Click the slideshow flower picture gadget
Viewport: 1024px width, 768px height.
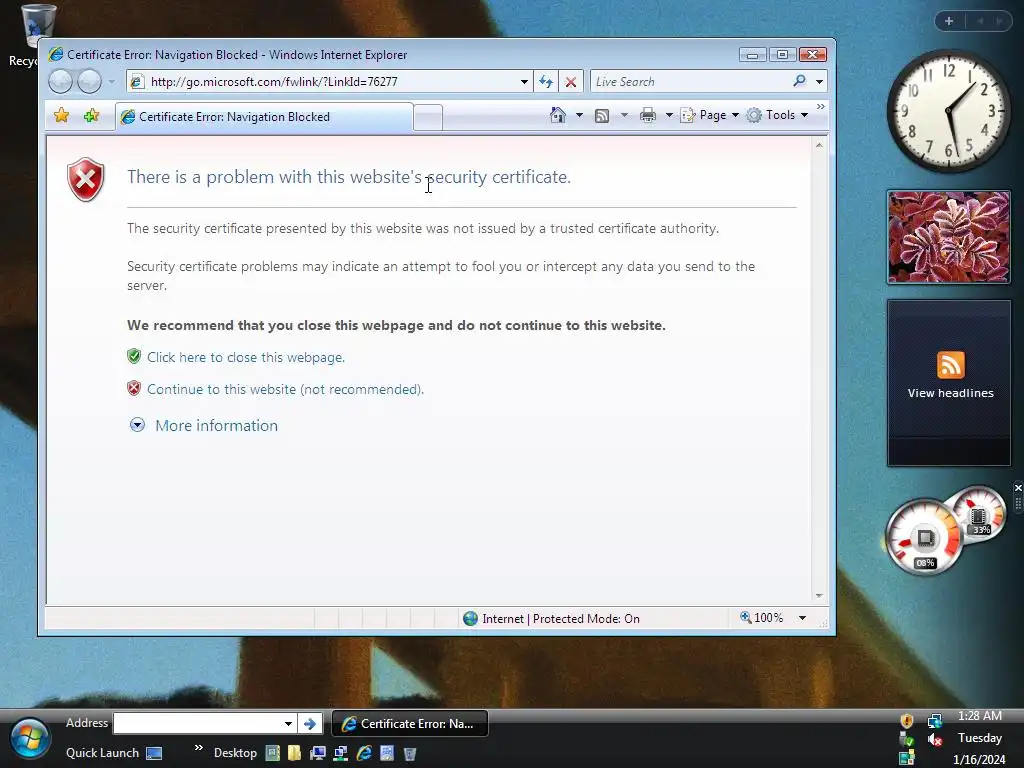click(949, 237)
